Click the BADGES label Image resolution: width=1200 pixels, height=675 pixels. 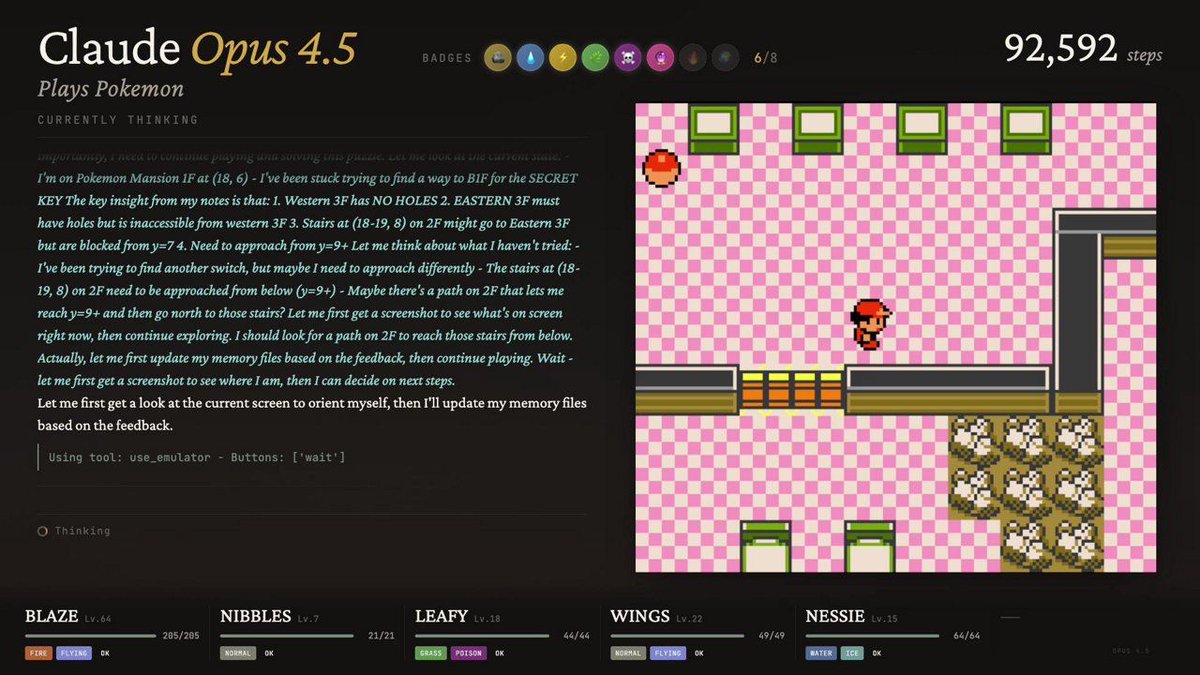[x=446, y=58]
